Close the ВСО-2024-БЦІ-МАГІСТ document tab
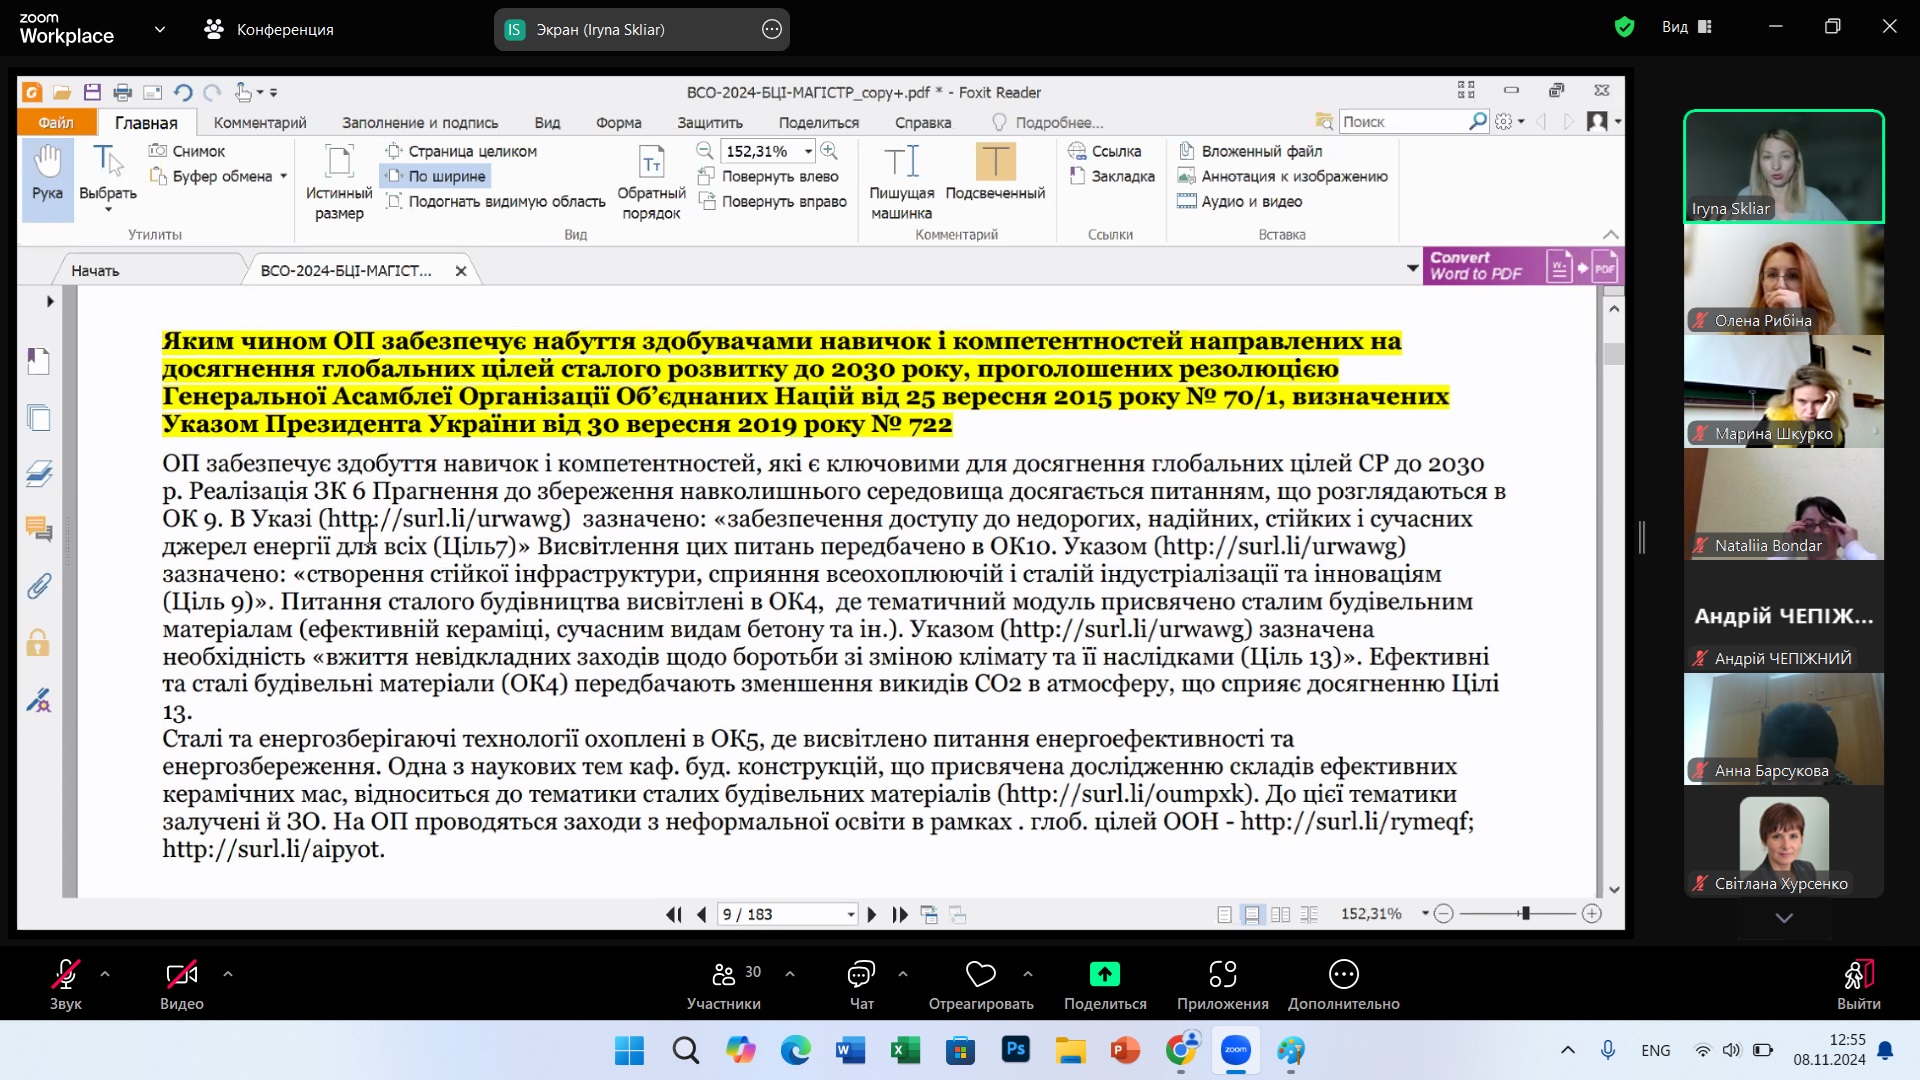This screenshot has height=1080, width=1920. click(461, 271)
